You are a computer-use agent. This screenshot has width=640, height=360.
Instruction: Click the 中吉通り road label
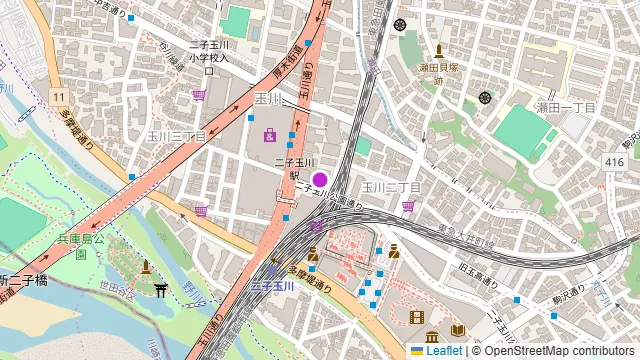point(109,7)
